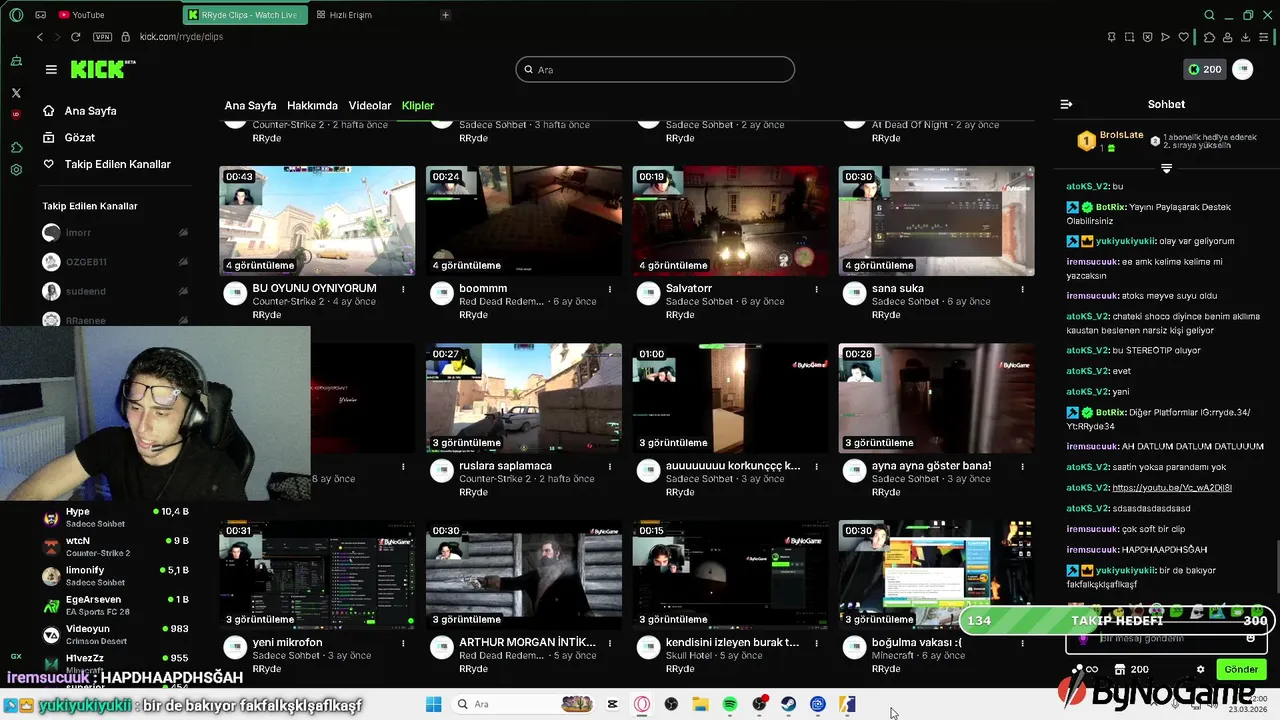Open the yeni mikrofon clip title
The width and height of the screenshot is (1280, 720).
(x=287, y=642)
